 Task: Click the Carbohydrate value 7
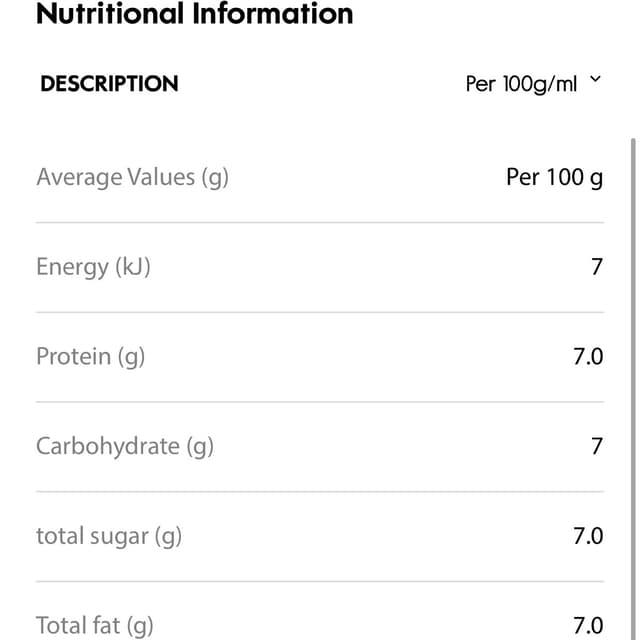point(597,446)
